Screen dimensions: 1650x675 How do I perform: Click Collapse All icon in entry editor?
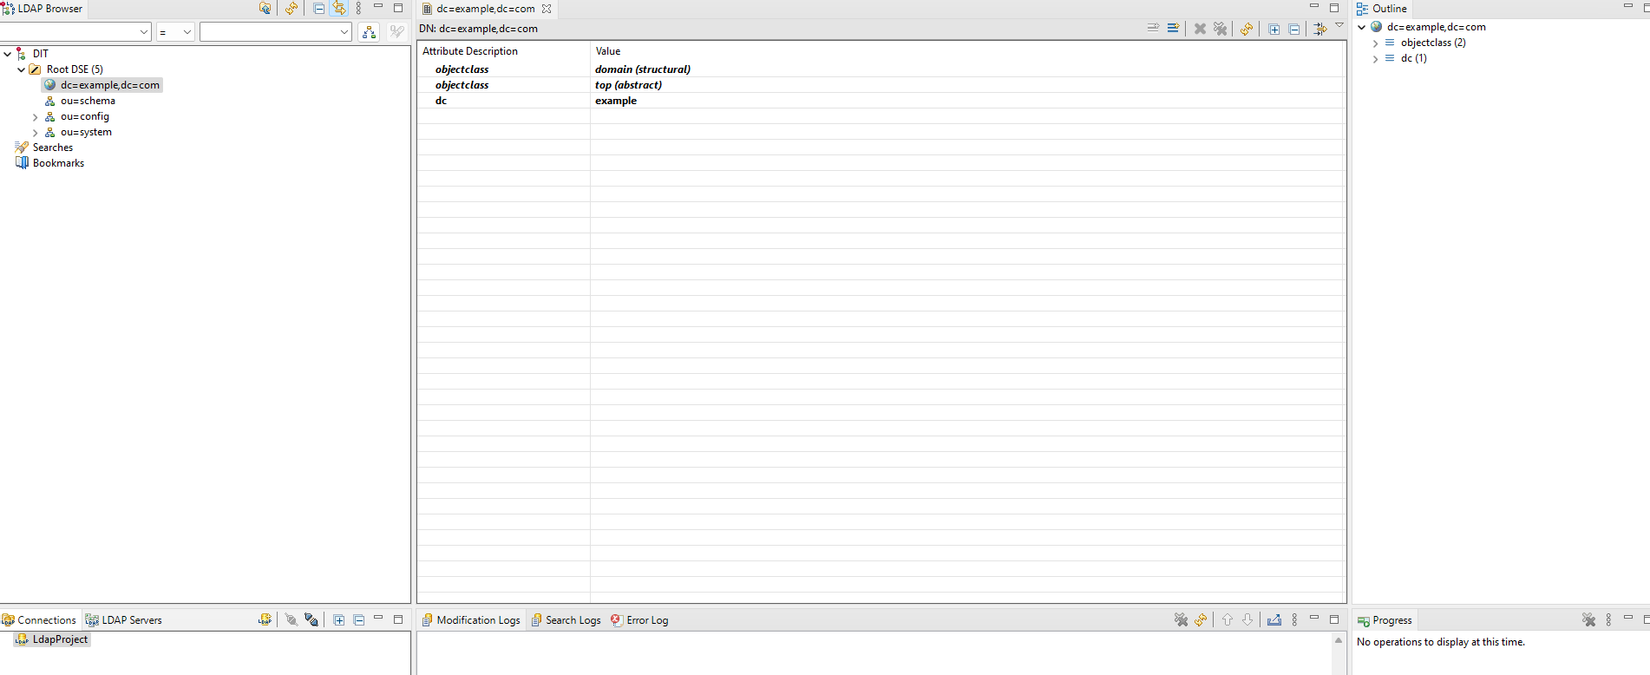(1294, 29)
